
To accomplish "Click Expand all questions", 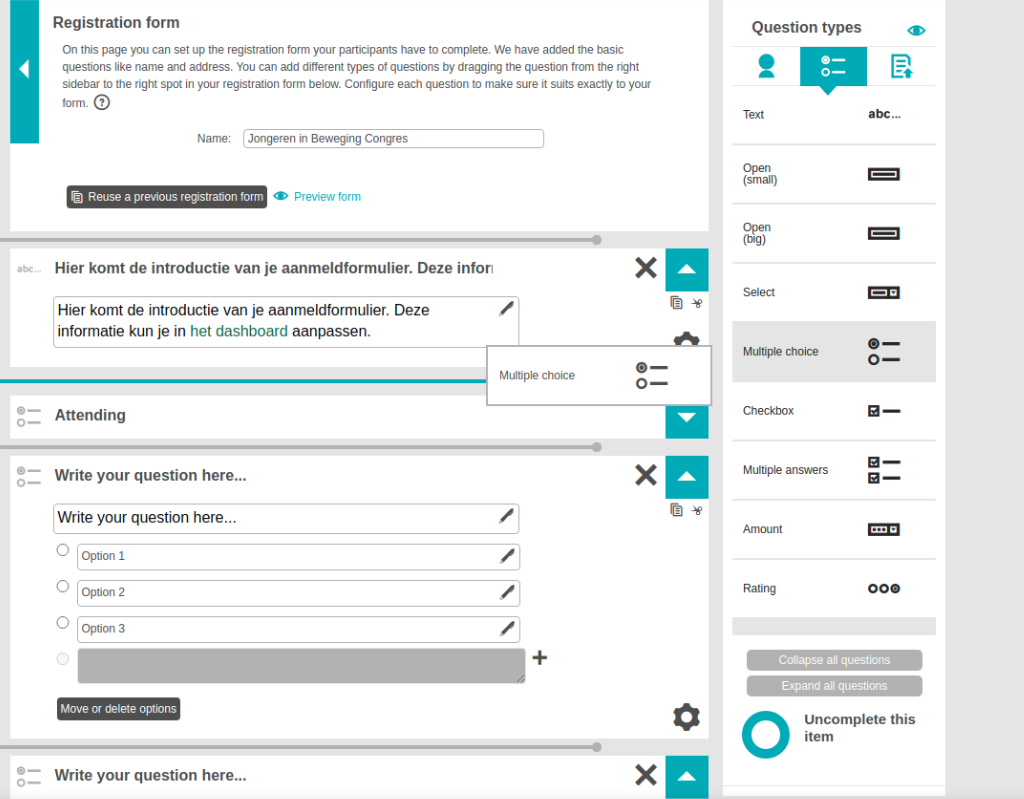I will pyautogui.click(x=834, y=686).
